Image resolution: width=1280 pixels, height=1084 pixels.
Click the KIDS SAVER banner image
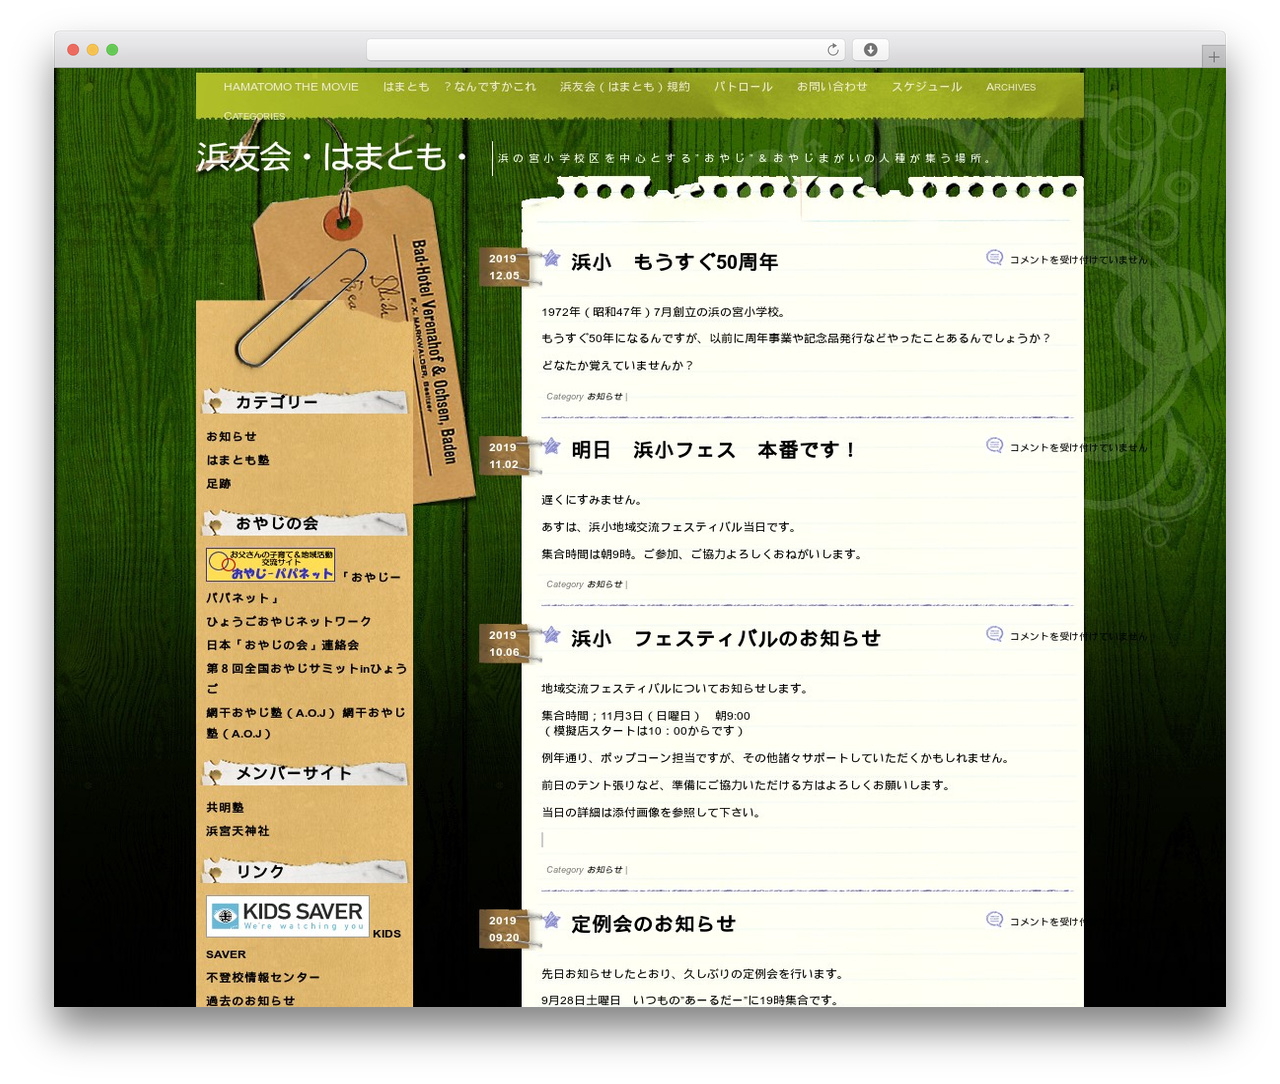pyautogui.click(x=288, y=916)
